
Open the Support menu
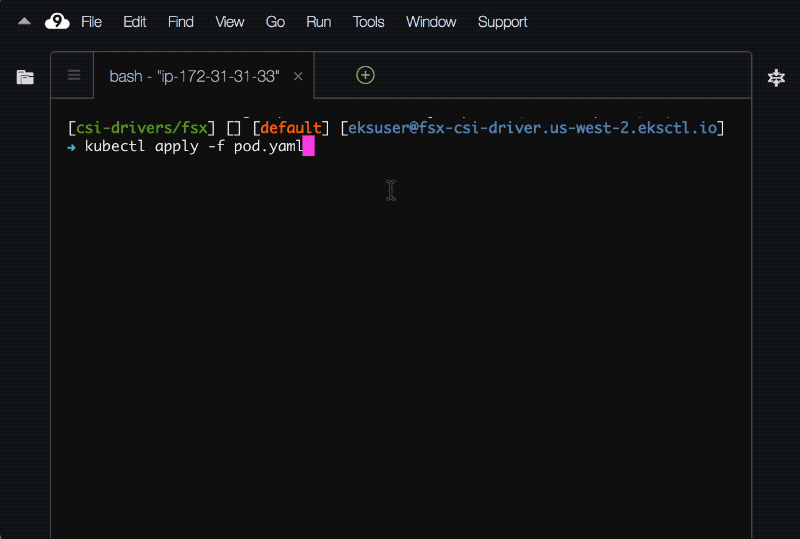point(503,22)
